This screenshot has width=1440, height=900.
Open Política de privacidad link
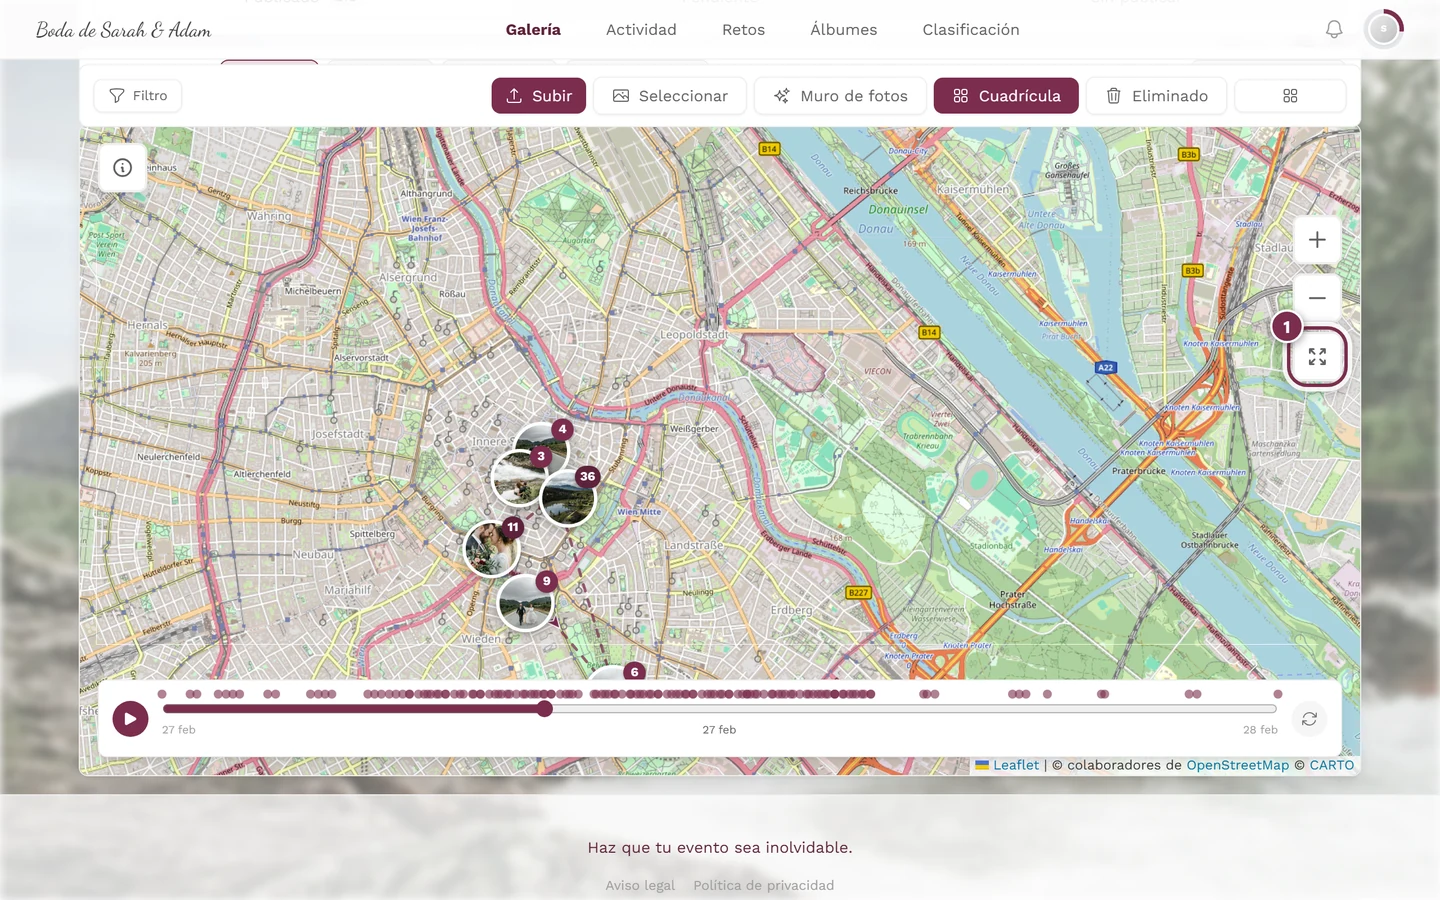(764, 885)
